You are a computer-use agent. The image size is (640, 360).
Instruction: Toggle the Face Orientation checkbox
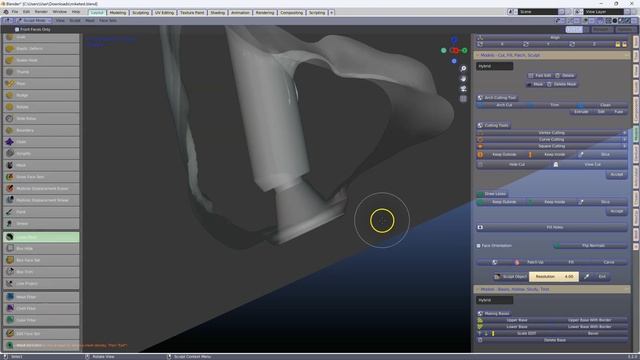pyautogui.click(x=478, y=246)
